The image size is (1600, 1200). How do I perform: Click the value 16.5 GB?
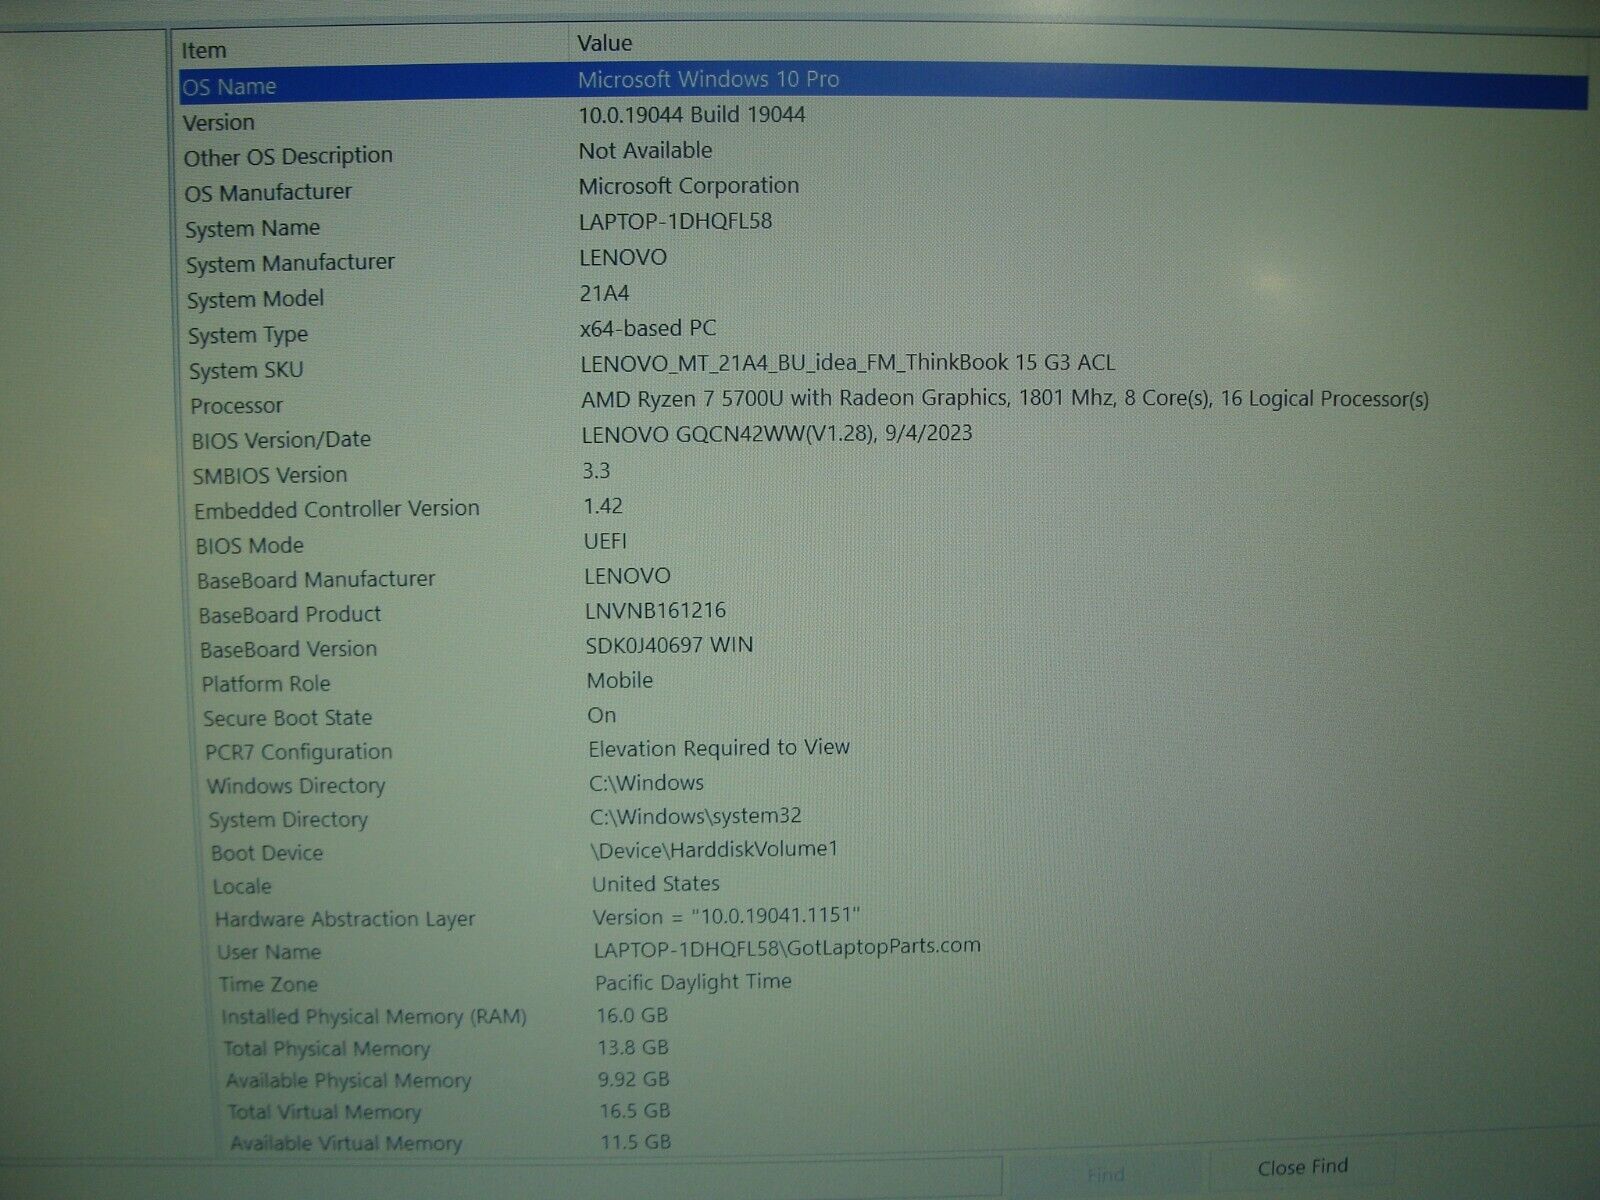[x=636, y=1110]
